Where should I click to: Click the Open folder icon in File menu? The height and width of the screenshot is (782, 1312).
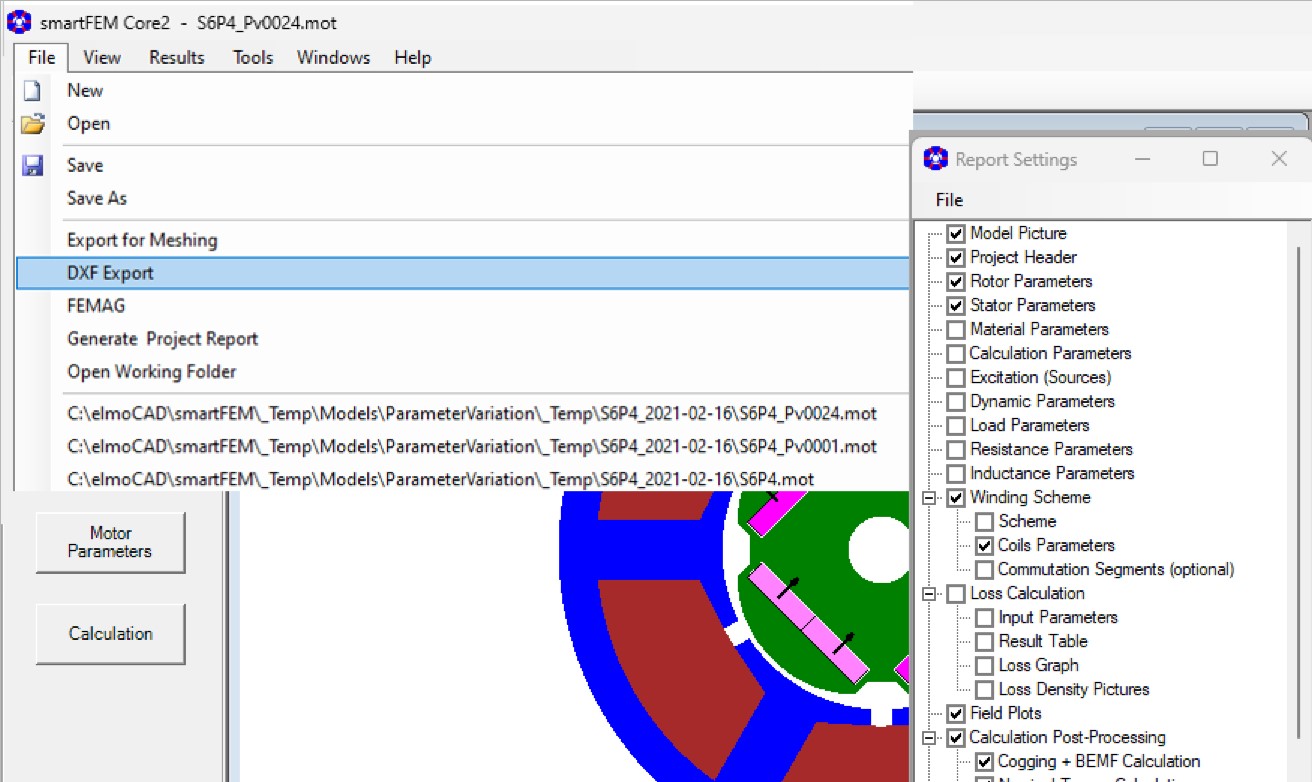coord(33,124)
